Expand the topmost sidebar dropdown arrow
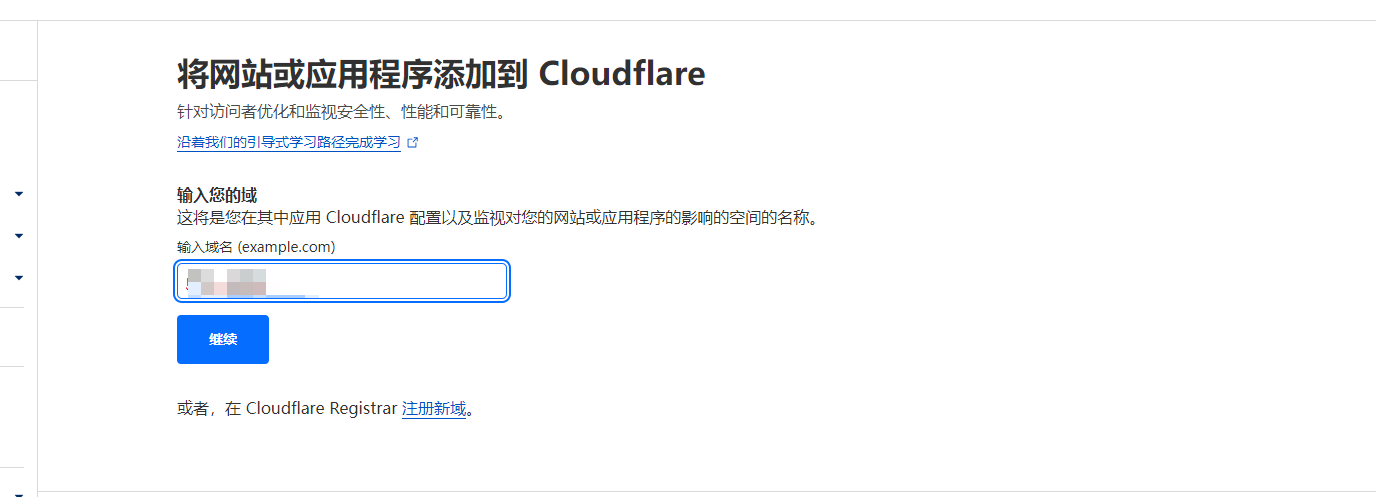Image resolution: width=1376 pixels, height=497 pixels. point(19,193)
